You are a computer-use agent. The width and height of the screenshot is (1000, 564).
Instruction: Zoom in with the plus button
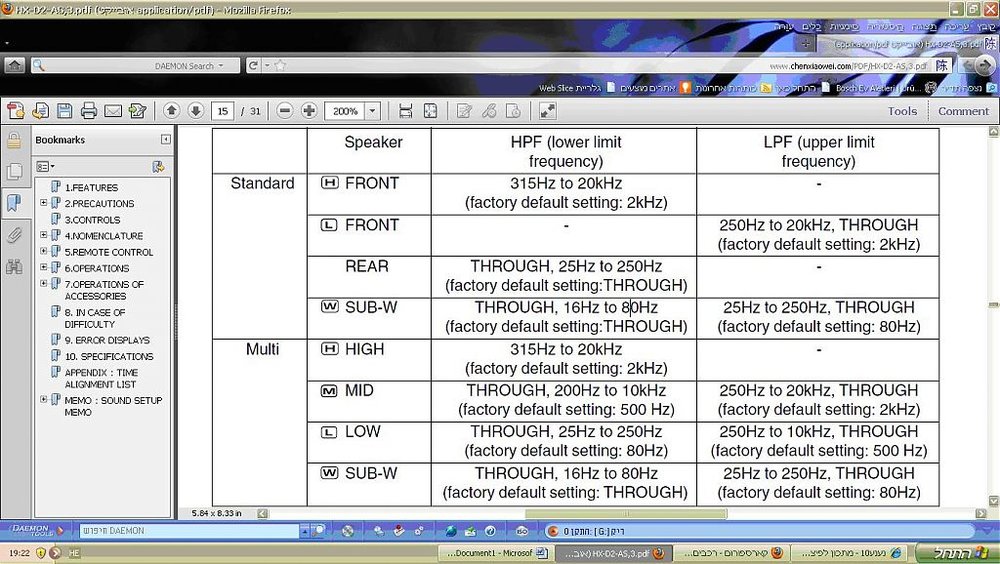click(x=309, y=111)
